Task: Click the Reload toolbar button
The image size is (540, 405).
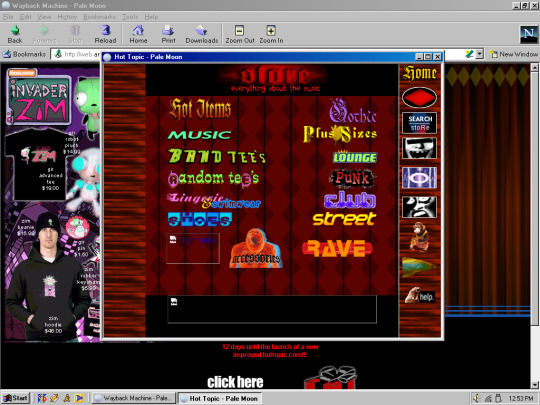Action: 105,34
